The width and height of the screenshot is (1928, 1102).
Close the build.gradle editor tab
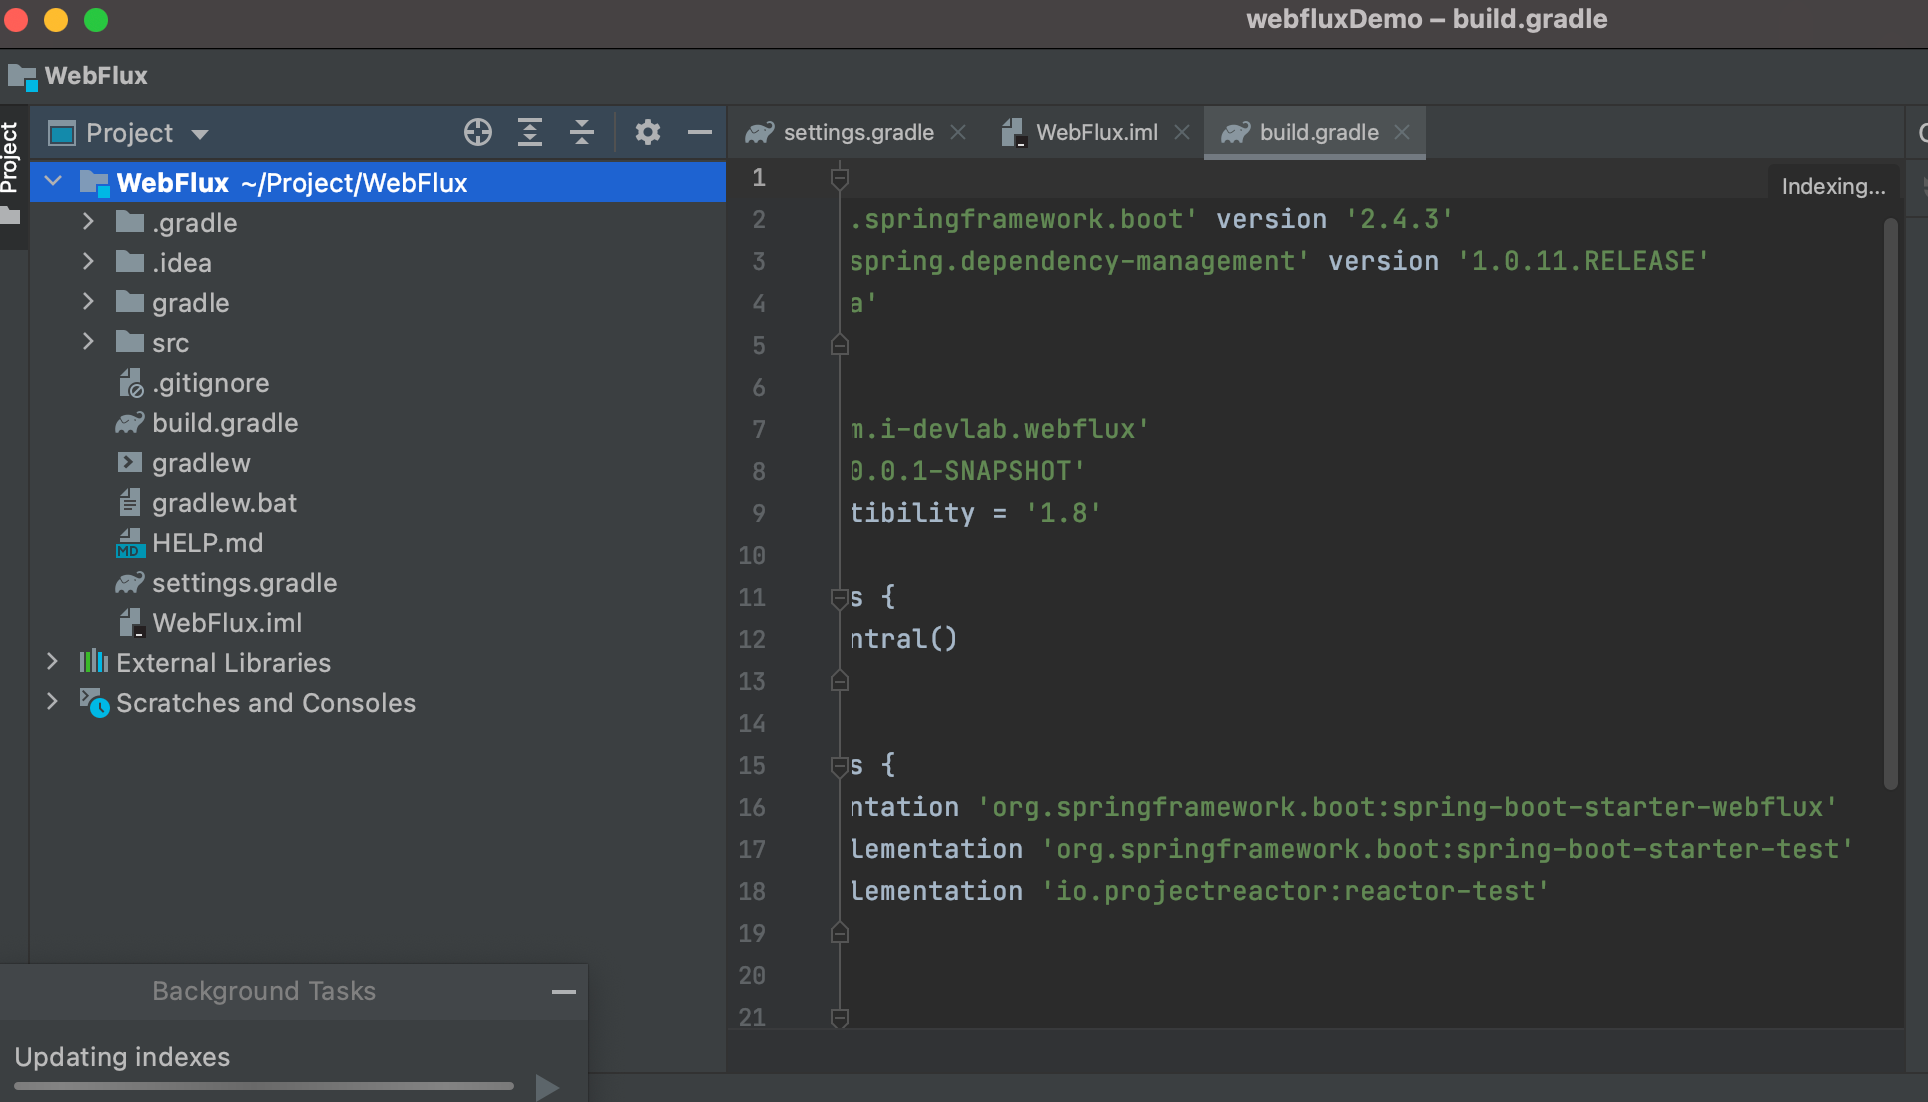click(x=1402, y=132)
